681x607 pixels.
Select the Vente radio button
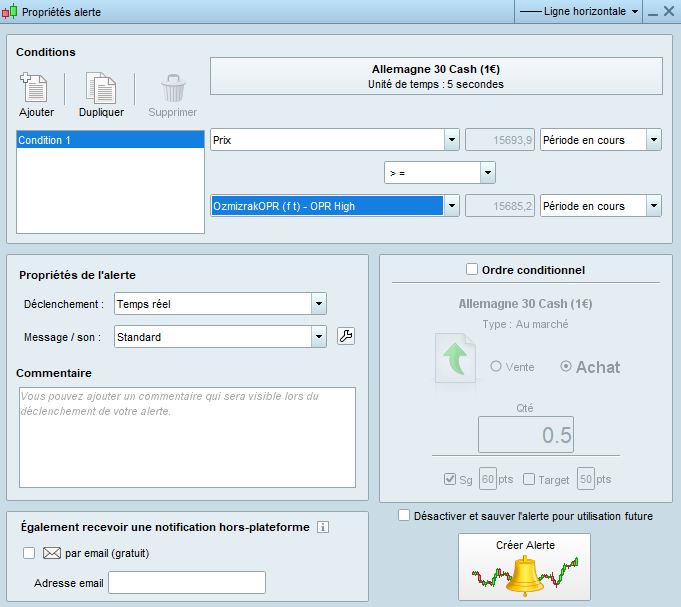click(x=496, y=366)
